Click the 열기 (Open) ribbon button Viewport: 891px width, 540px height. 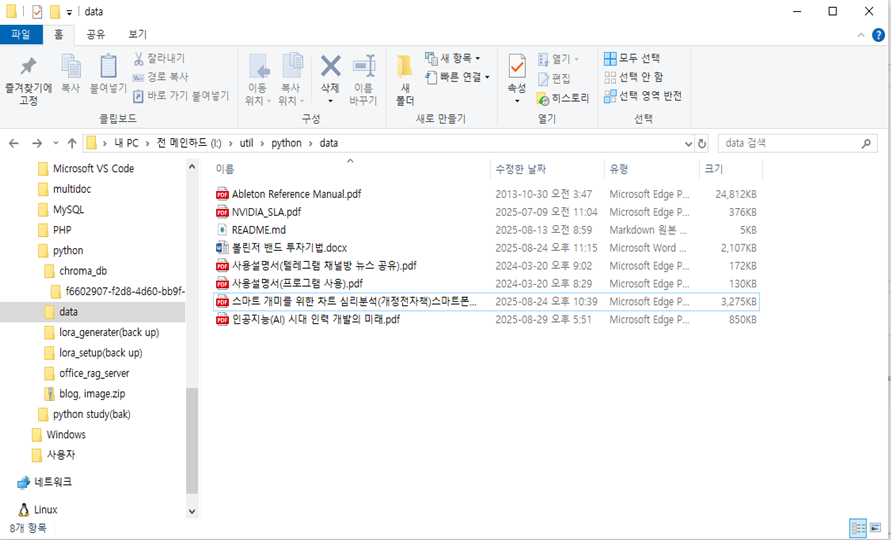click(x=558, y=59)
